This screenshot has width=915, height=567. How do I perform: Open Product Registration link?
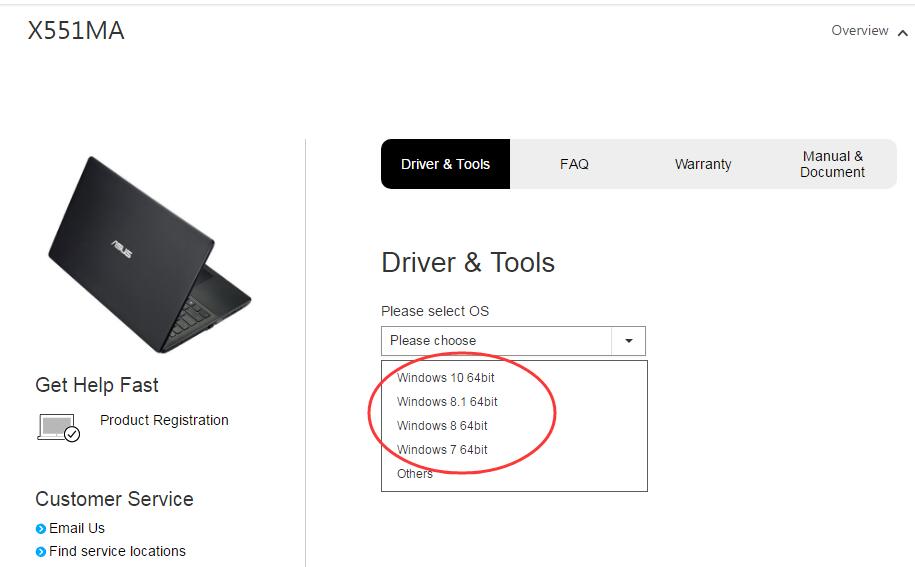[x=164, y=420]
